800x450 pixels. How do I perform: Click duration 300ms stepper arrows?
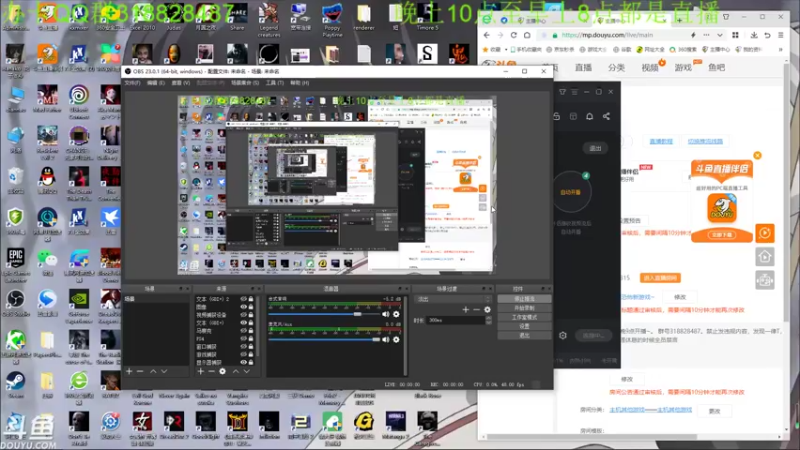pos(488,320)
